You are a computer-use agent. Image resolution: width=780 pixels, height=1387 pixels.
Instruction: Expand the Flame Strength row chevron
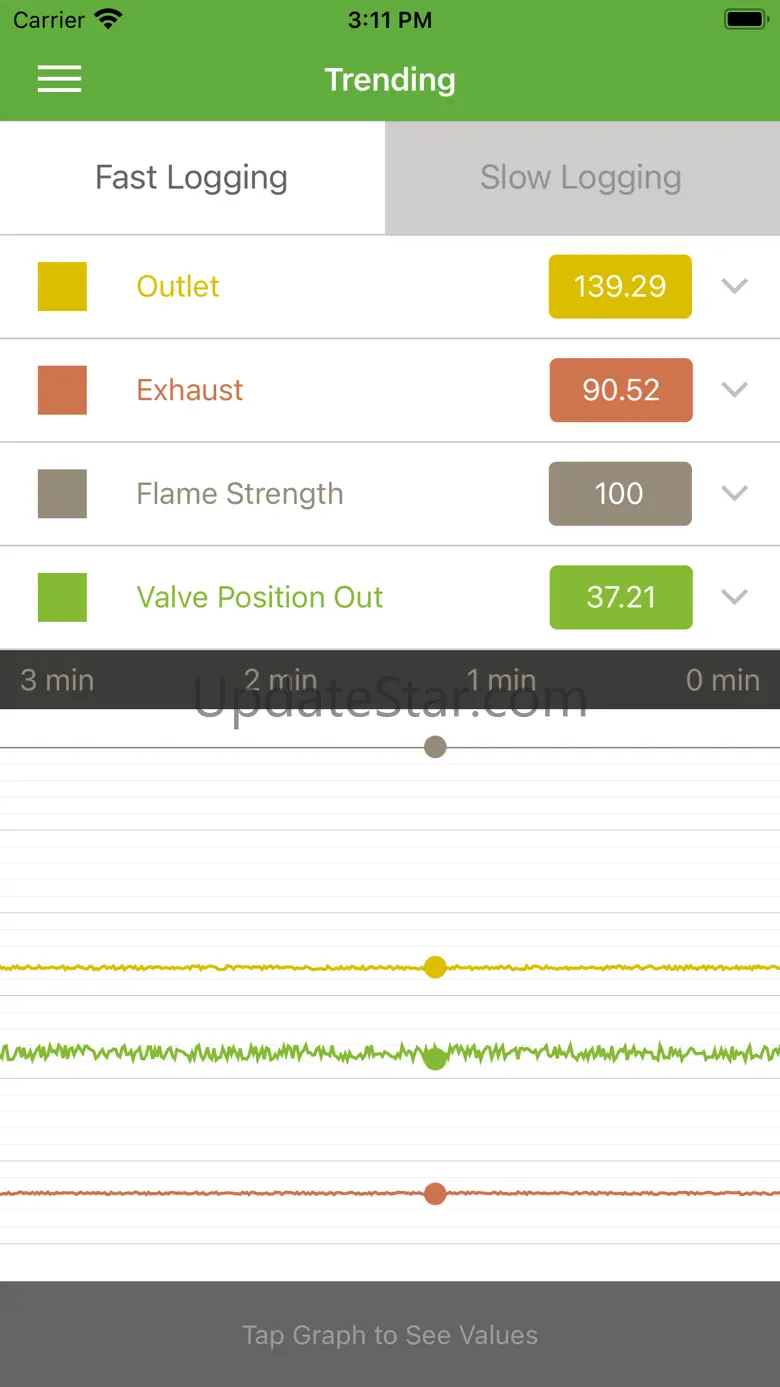[735, 493]
